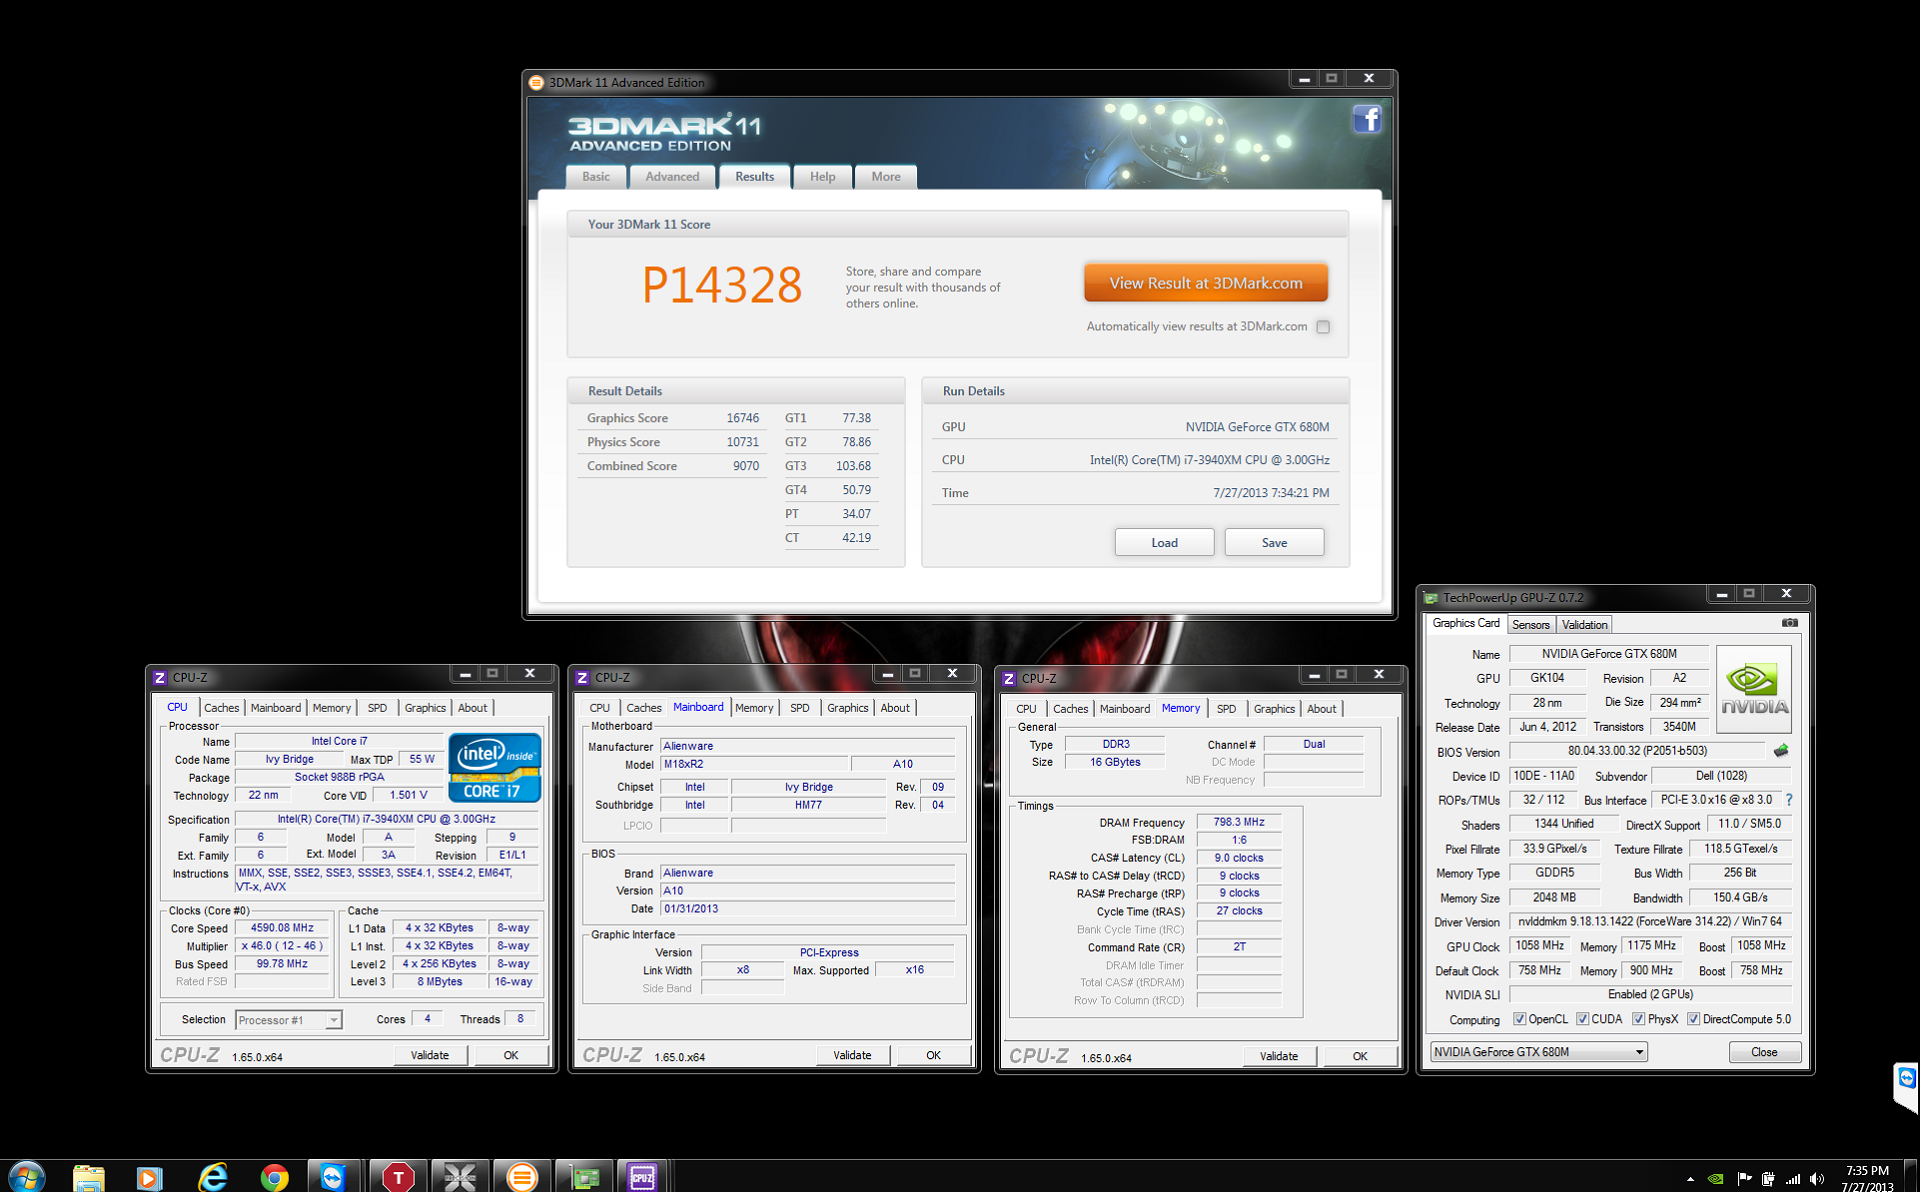
Task: Click the battery power tray icon
Action: [1768, 1178]
